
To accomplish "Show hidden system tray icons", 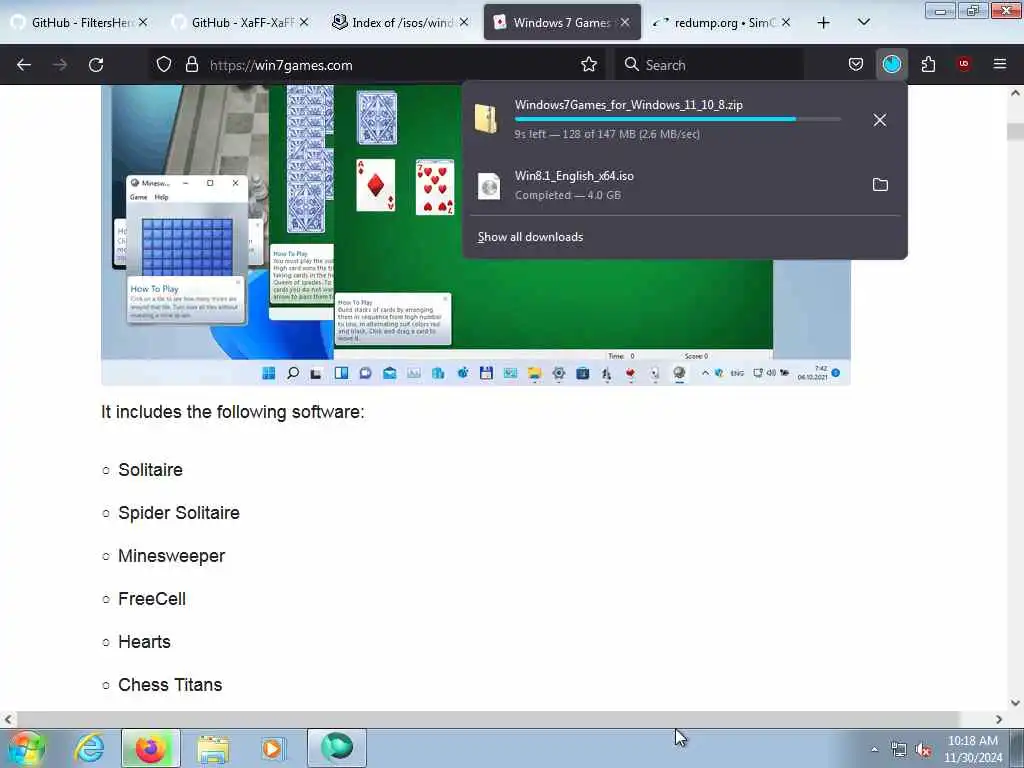I will click(874, 749).
